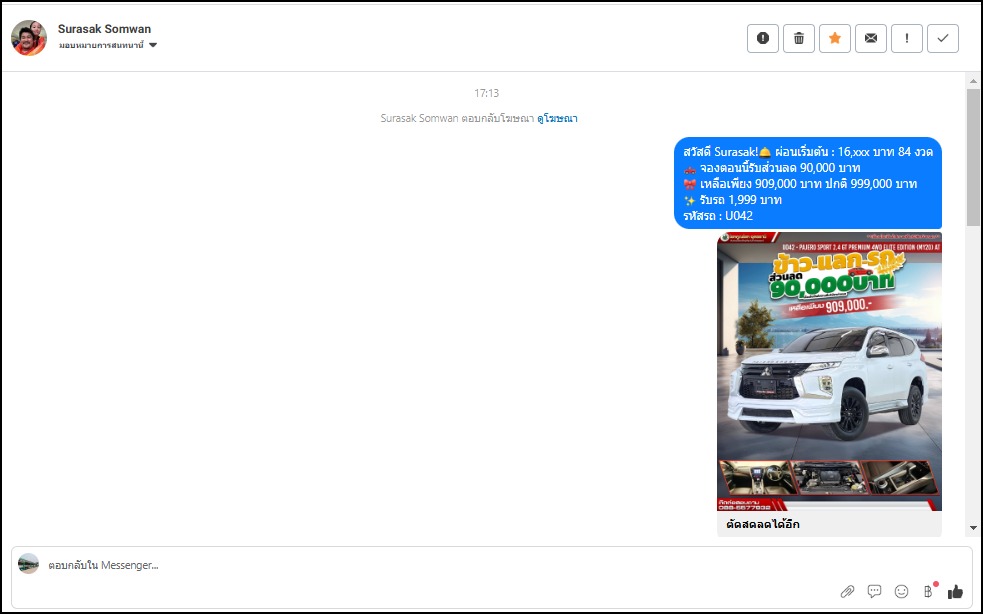Open the ดูโฆษณา view ad link
This screenshot has width=983, height=614.
tap(557, 118)
